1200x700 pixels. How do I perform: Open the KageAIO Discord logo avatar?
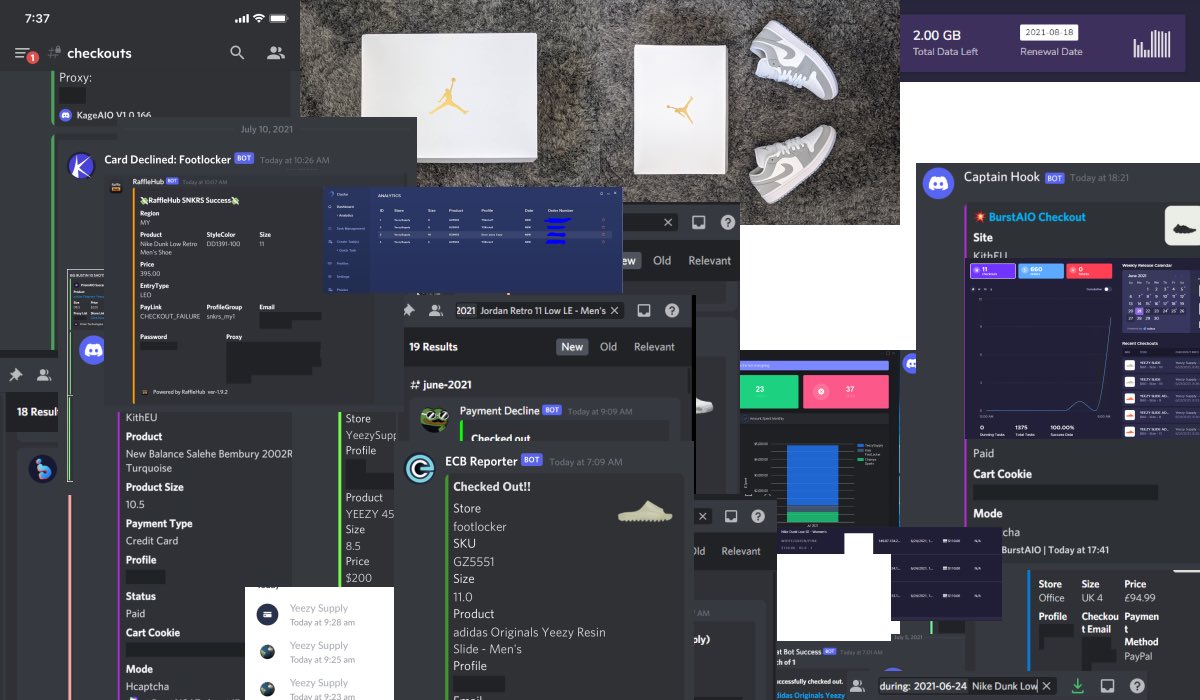click(x=67, y=116)
